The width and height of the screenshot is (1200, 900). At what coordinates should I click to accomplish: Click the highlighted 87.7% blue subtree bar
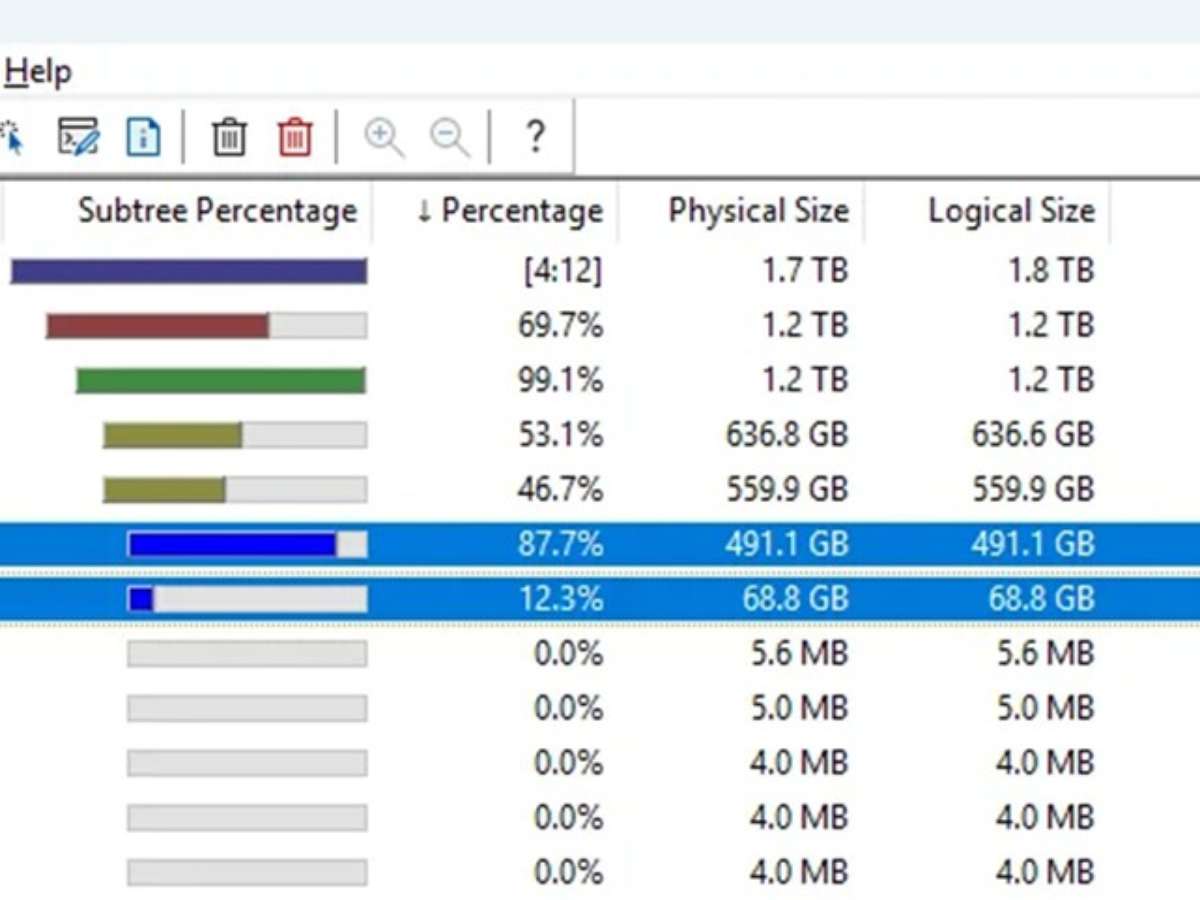click(x=232, y=545)
